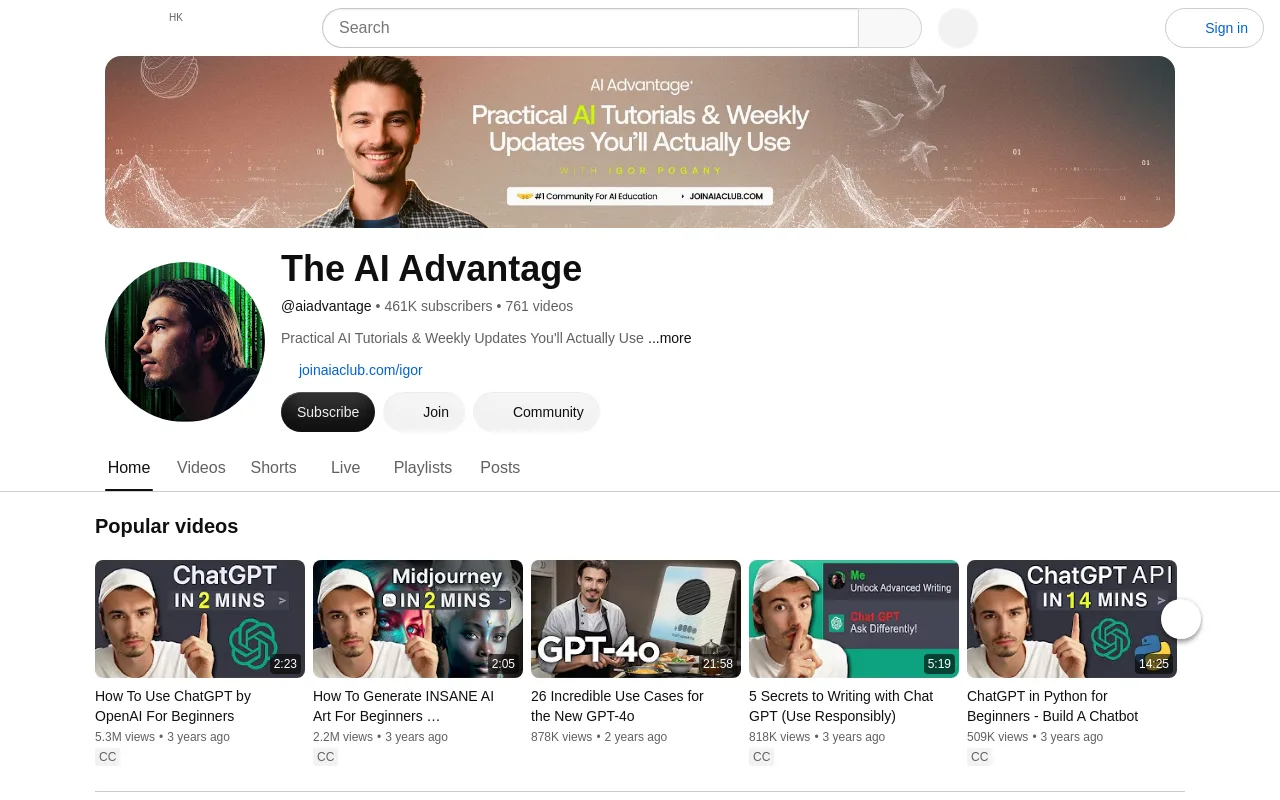Open the Playlists tab
The height and width of the screenshot is (800, 1280).
tap(423, 468)
